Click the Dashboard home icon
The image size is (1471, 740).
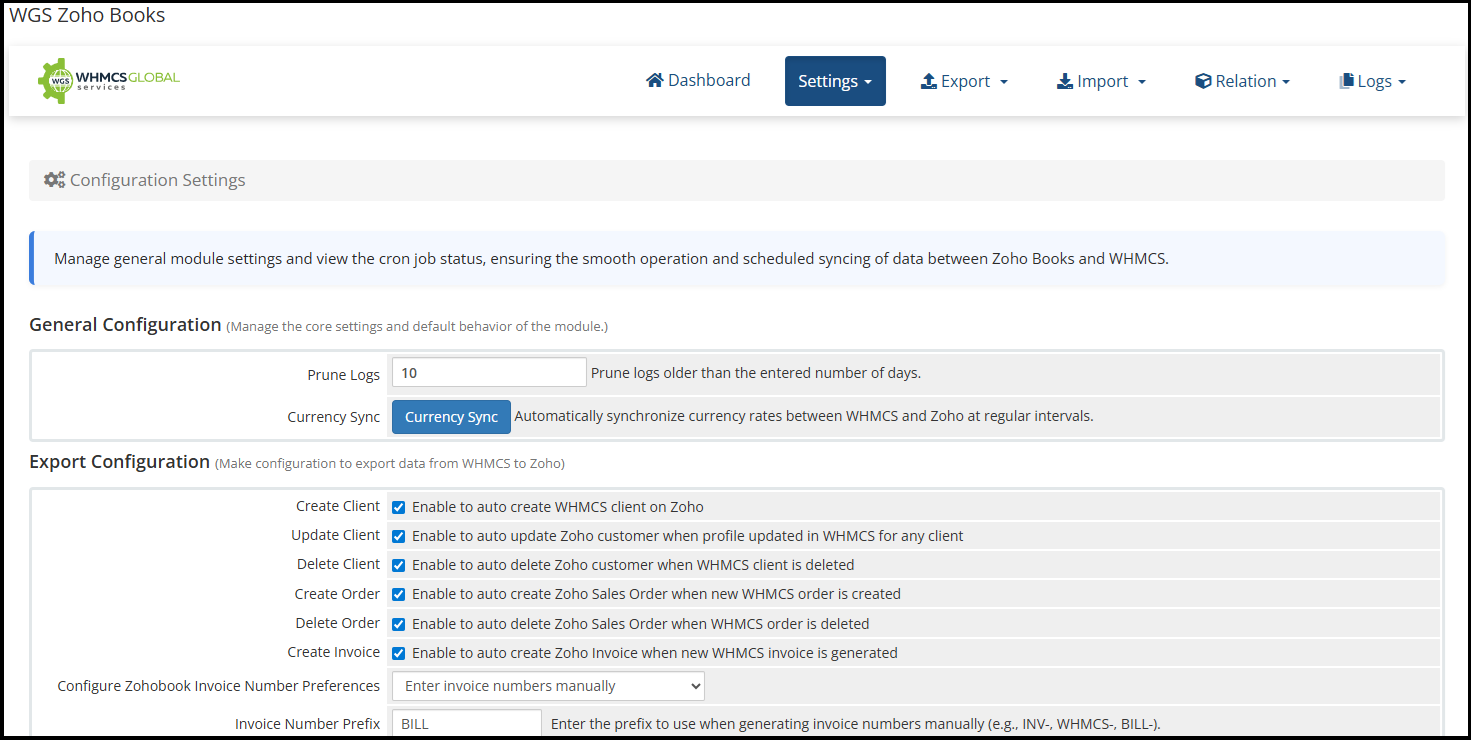click(655, 81)
